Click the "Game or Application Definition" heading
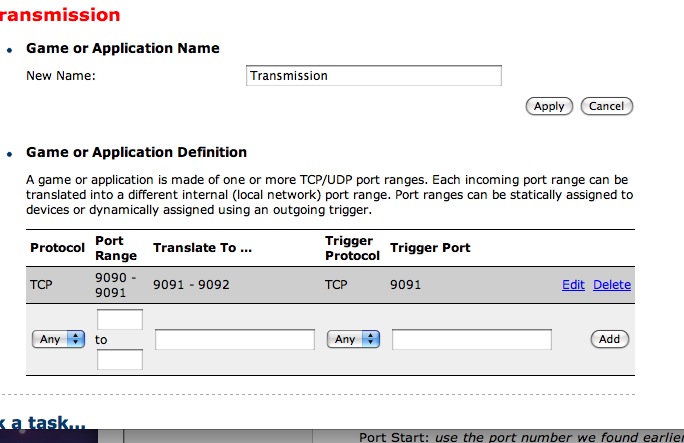This screenshot has width=684, height=443. (x=137, y=152)
